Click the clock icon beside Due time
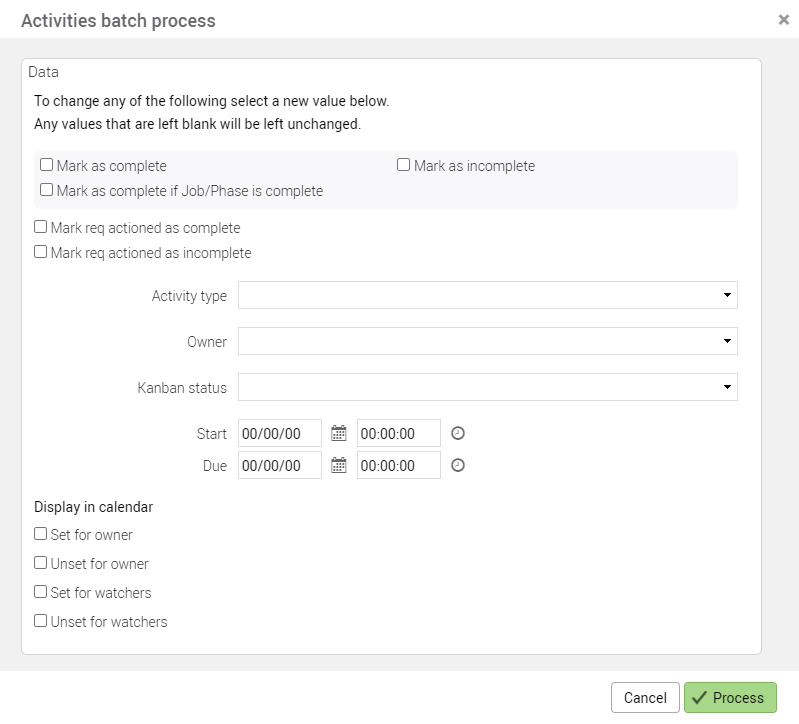This screenshot has height=724, width=799. [x=458, y=466]
